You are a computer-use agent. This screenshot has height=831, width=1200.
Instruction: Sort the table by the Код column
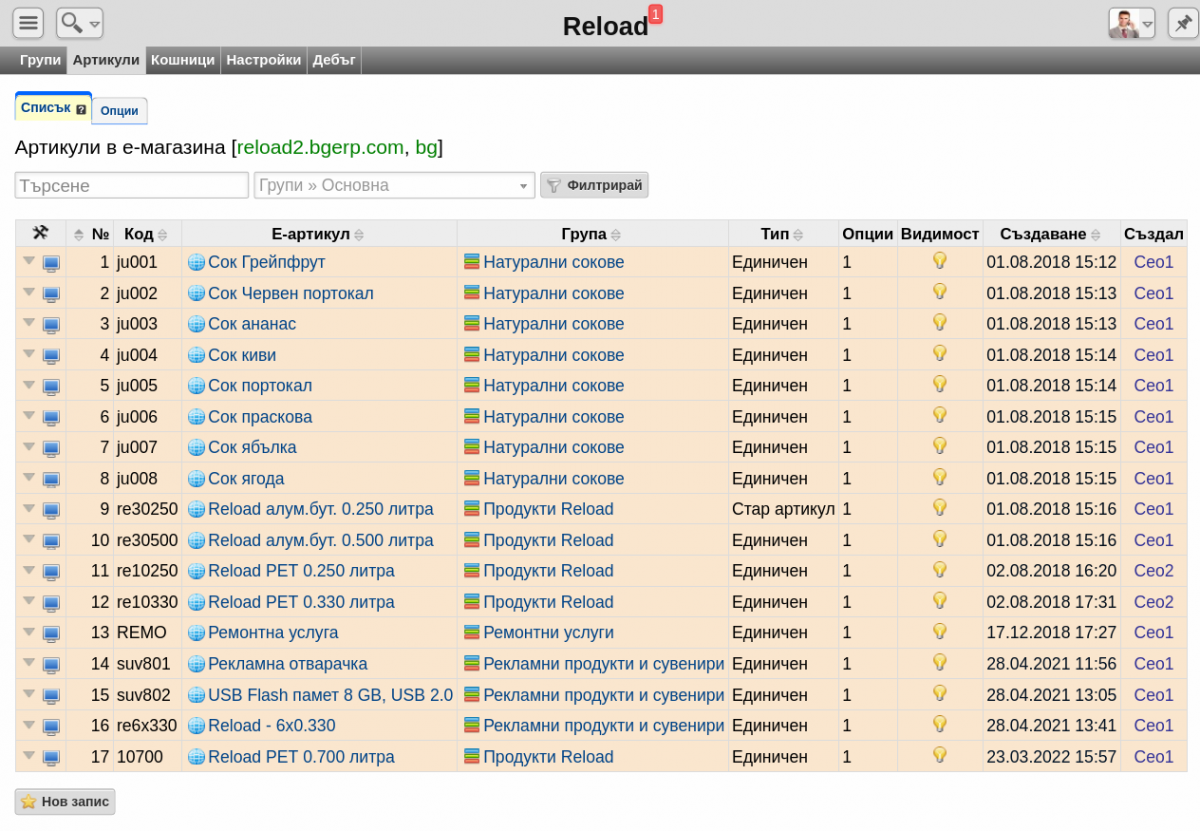tap(145, 234)
